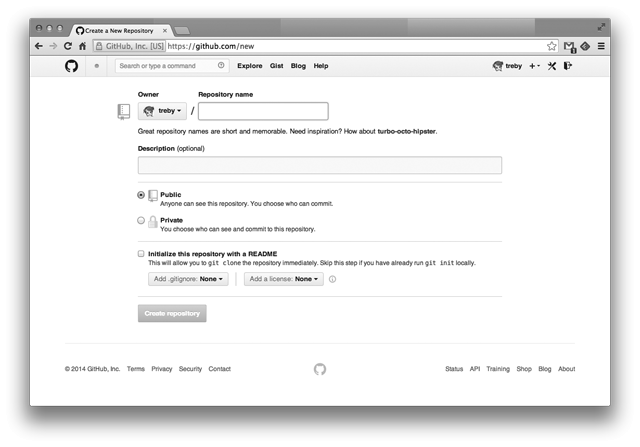The height and width of the screenshot is (447, 640).
Task: Expand the Add .gitignore dropdown
Action: coord(188,279)
